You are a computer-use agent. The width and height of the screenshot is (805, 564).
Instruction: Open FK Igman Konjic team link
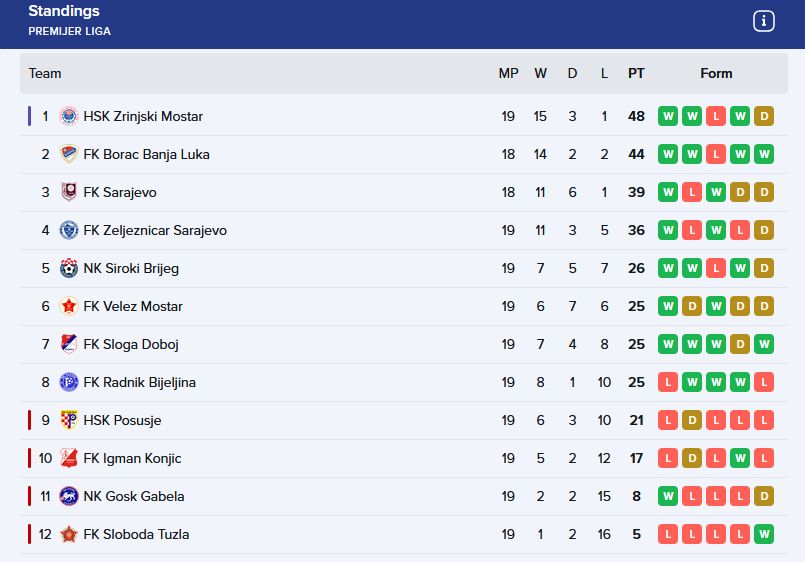click(x=132, y=458)
